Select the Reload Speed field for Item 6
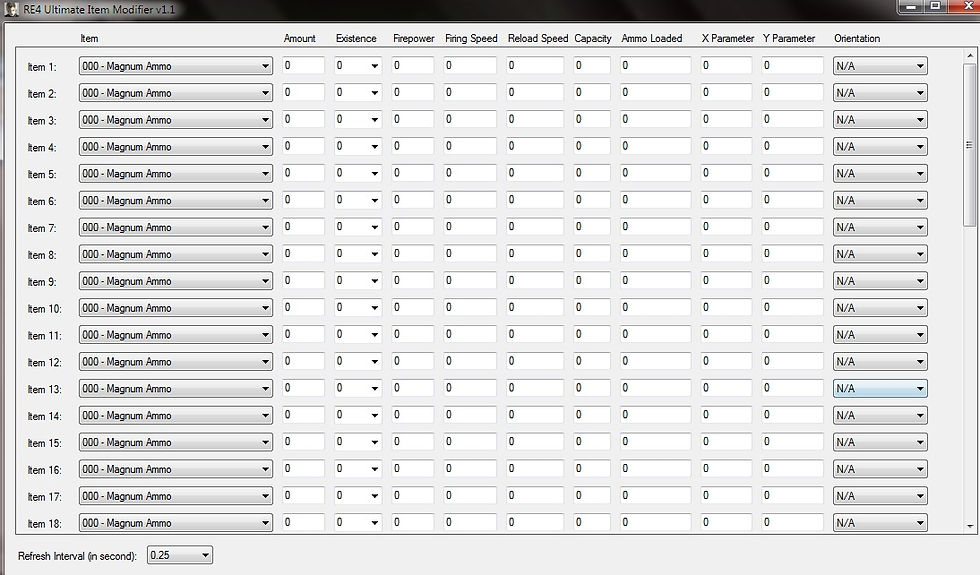 tap(535, 199)
